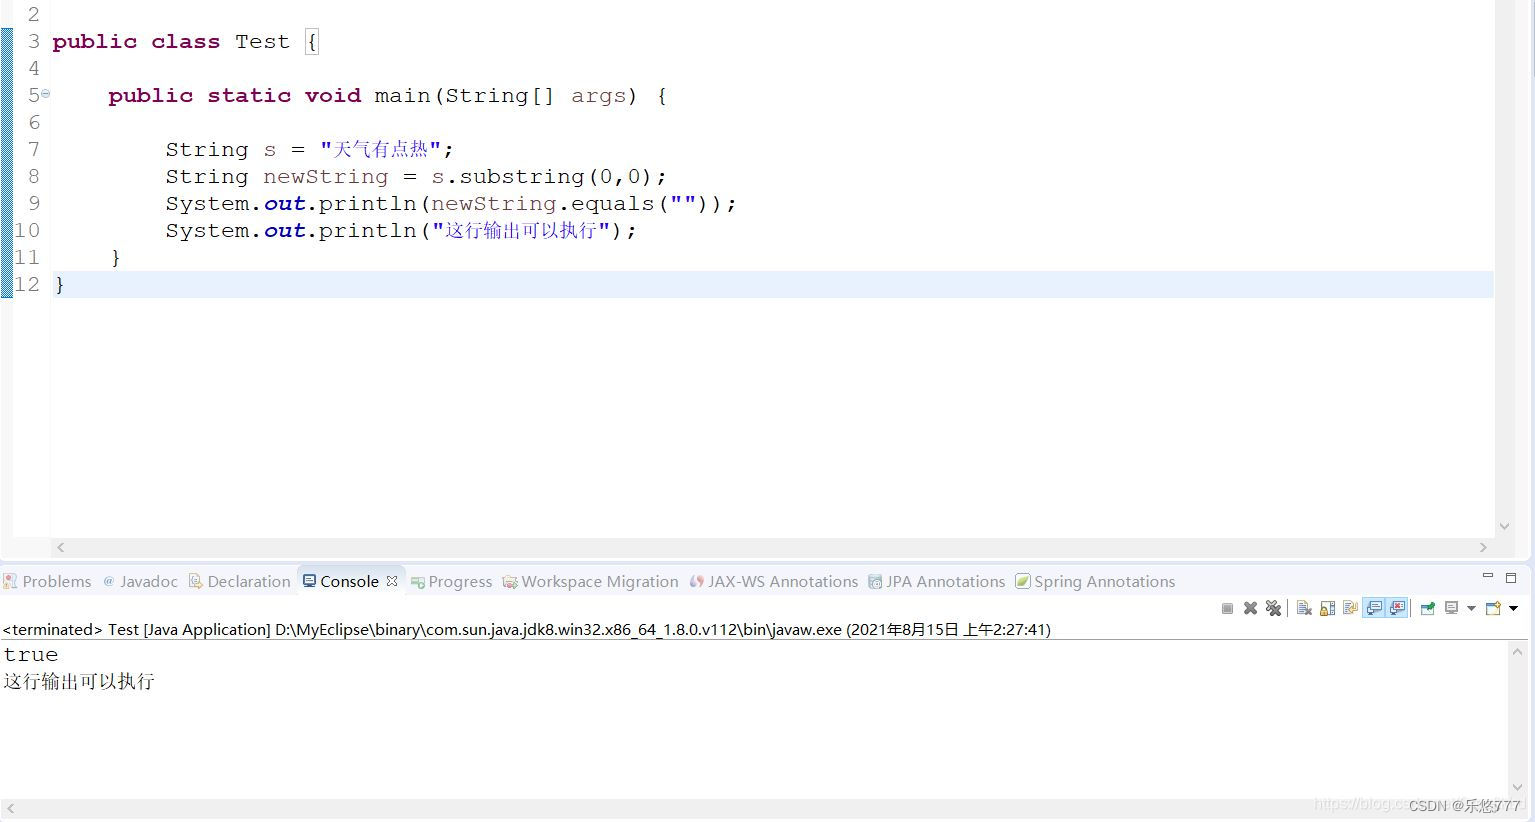Image resolution: width=1535 pixels, height=822 pixels.
Task: Collapse the main method fold marker on line 5
Action: click(x=45, y=93)
